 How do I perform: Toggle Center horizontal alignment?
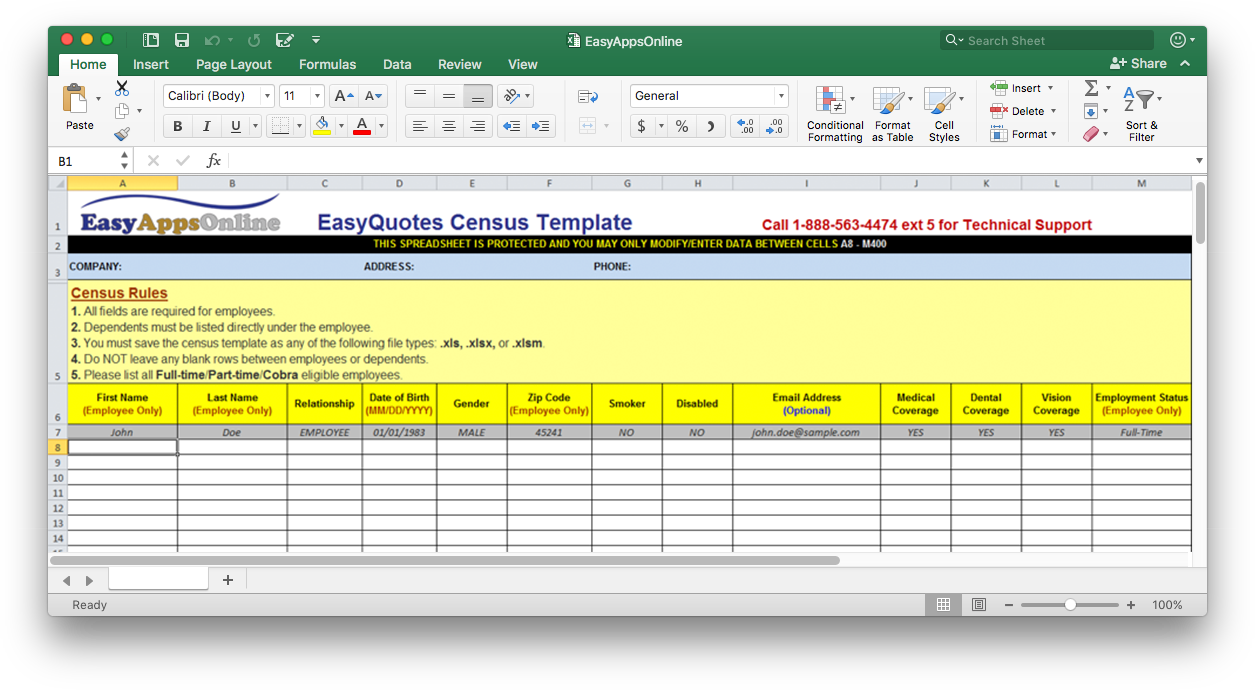tap(449, 126)
